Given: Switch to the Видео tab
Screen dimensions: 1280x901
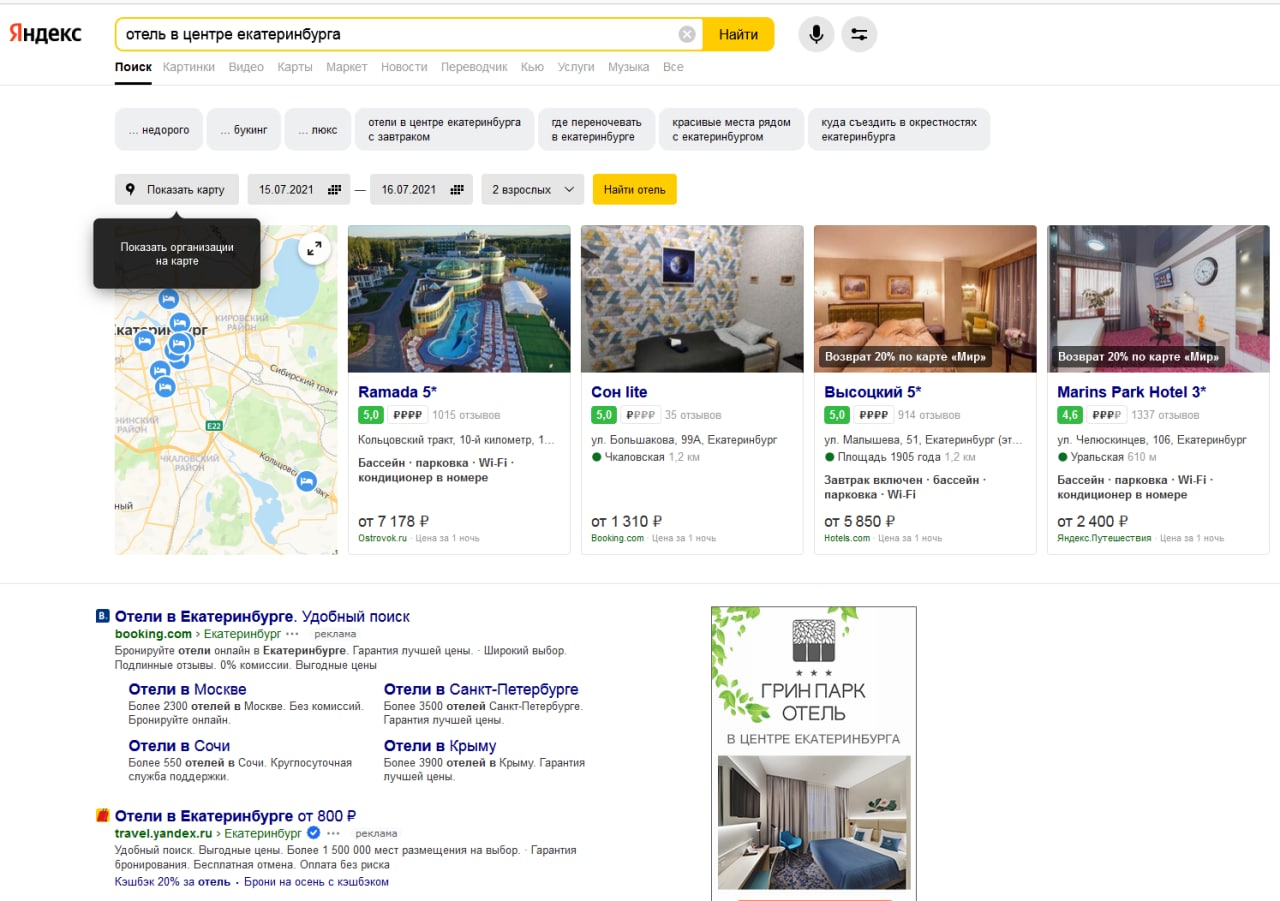Looking at the screenshot, I should [246, 67].
